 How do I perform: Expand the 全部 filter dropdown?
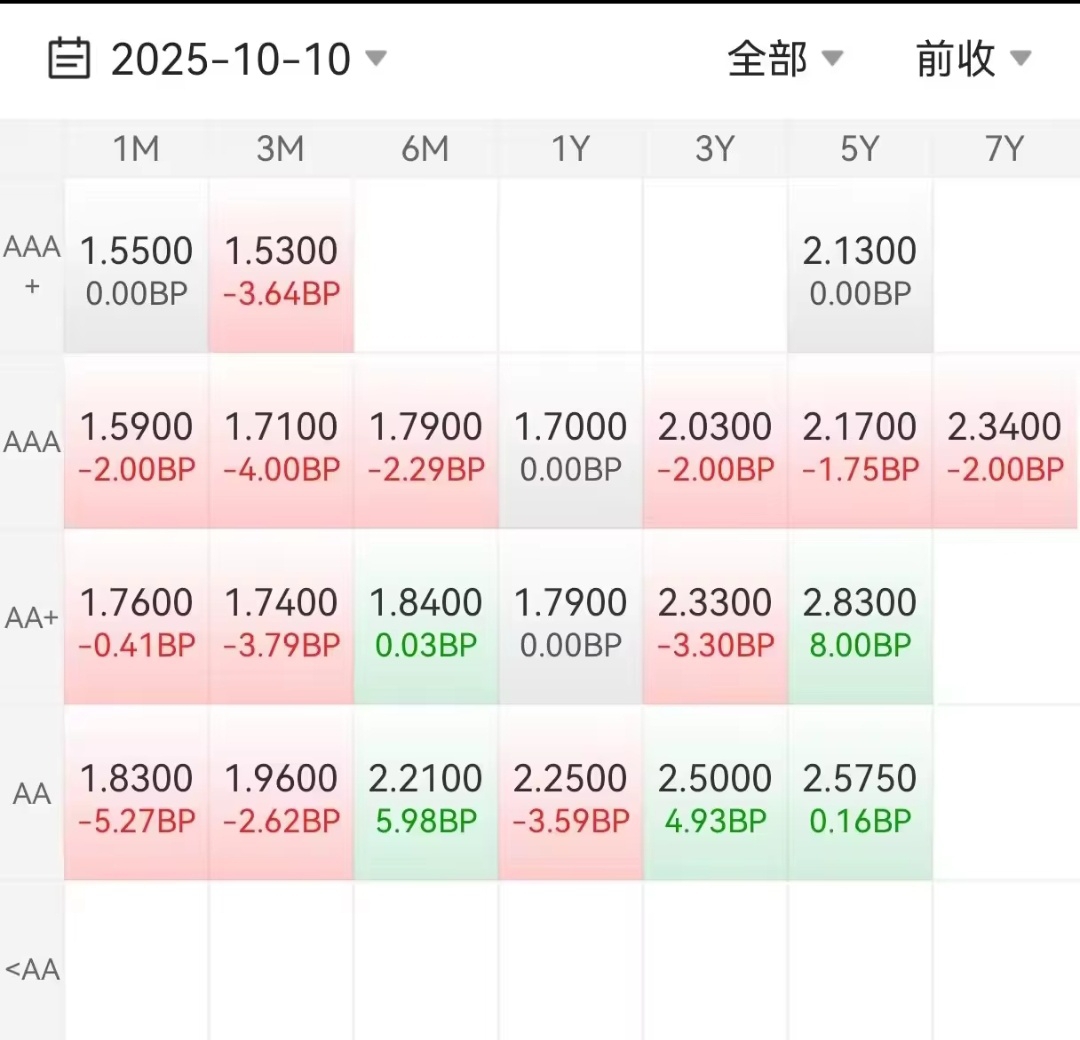pos(784,59)
